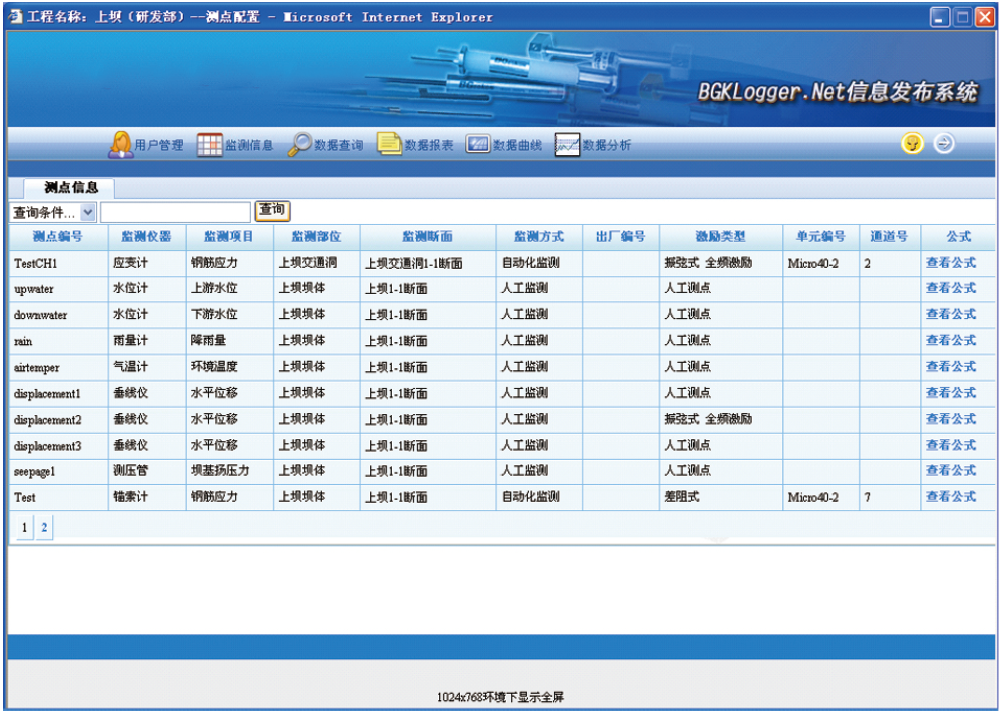Click the 监测断面 column header
The height and width of the screenshot is (715, 1002).
click(x=428, y=236)
